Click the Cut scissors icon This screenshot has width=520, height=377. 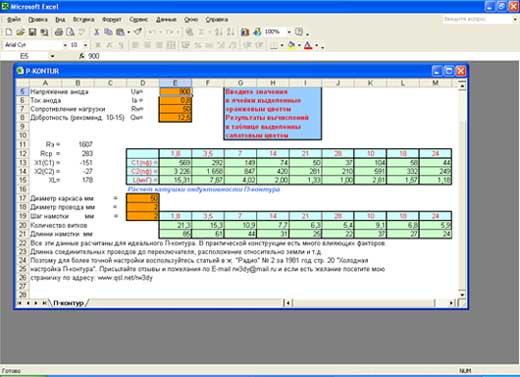tap(97, 32)
